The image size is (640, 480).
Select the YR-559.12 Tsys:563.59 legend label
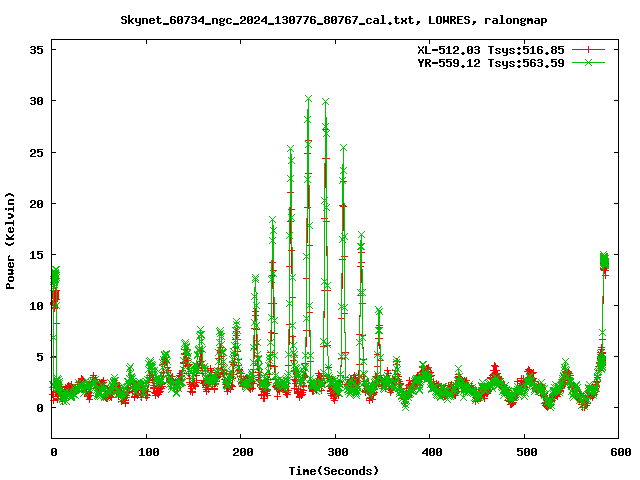tap(490, 63)
